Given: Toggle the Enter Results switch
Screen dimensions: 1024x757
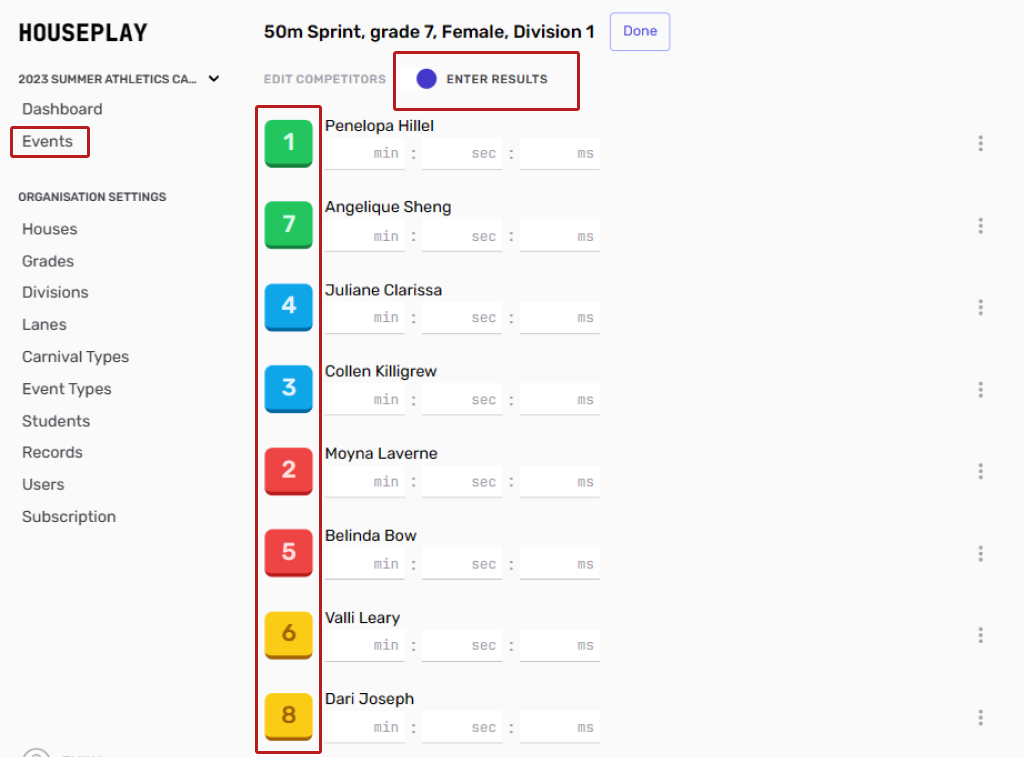Looking at the screenshot, I should (x=427, y=79).
